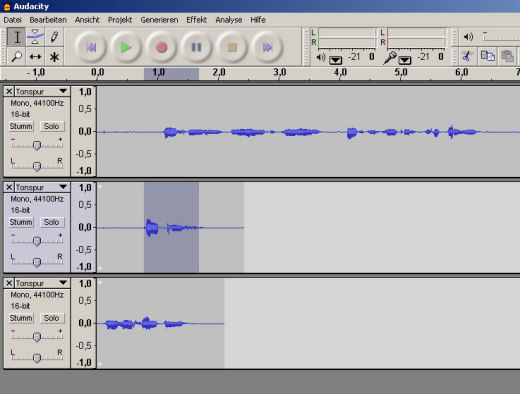The height and width of the screenshot is (394, 520).
Task: Click third track's waveform clip
Action: [160, 323]
